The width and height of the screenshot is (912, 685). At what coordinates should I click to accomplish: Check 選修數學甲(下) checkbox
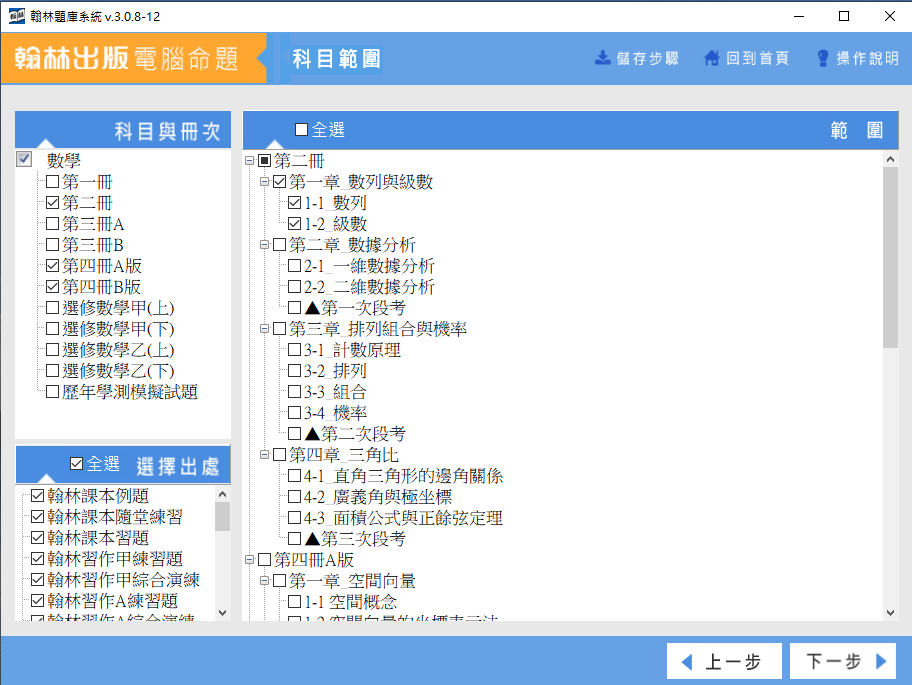coord(52,328)
